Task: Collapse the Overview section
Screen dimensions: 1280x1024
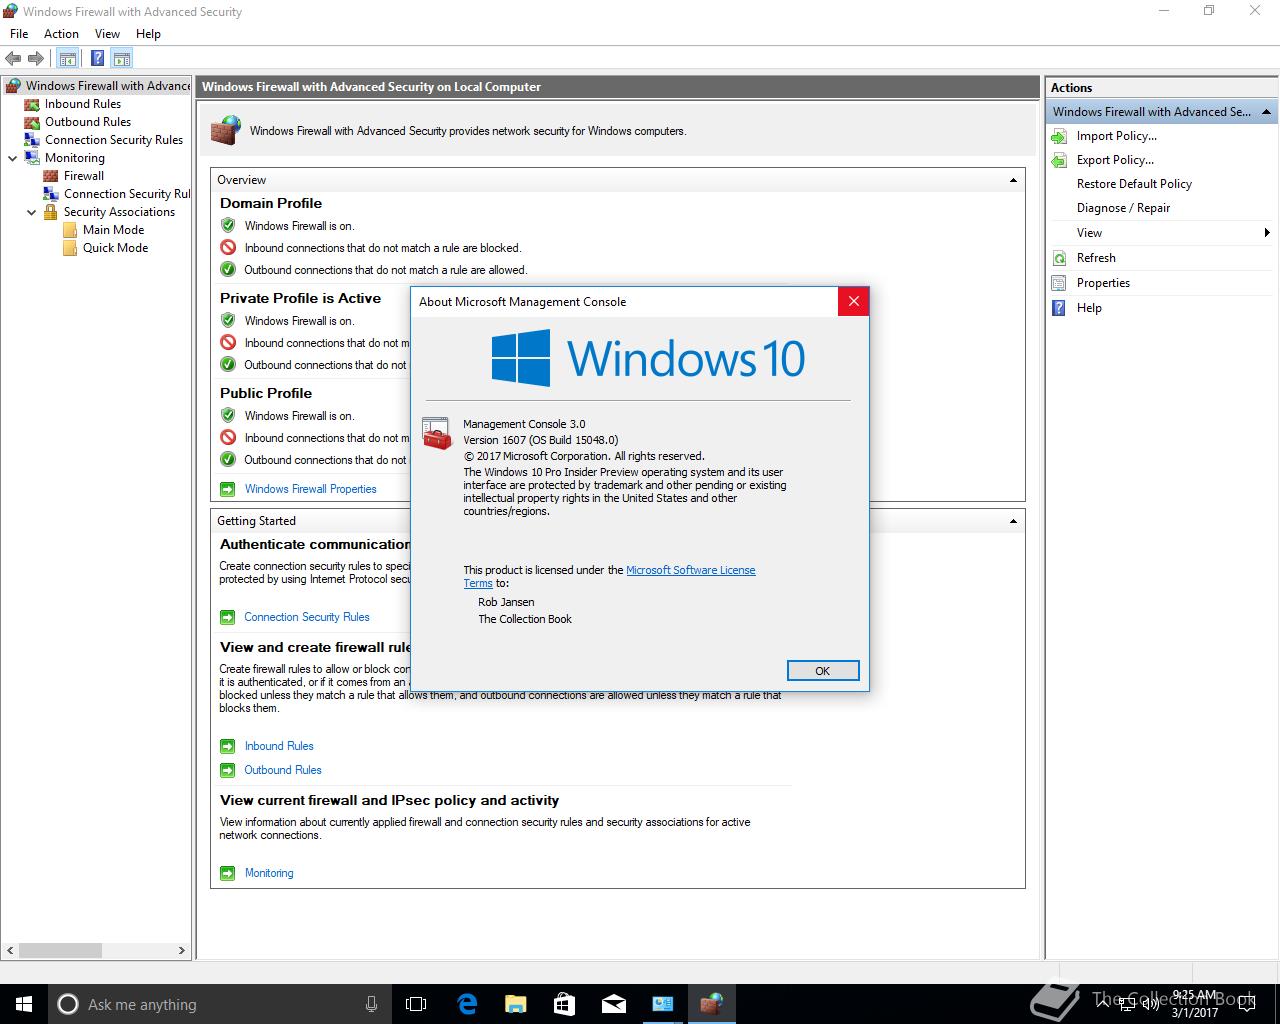Action: click(1013, 180)
